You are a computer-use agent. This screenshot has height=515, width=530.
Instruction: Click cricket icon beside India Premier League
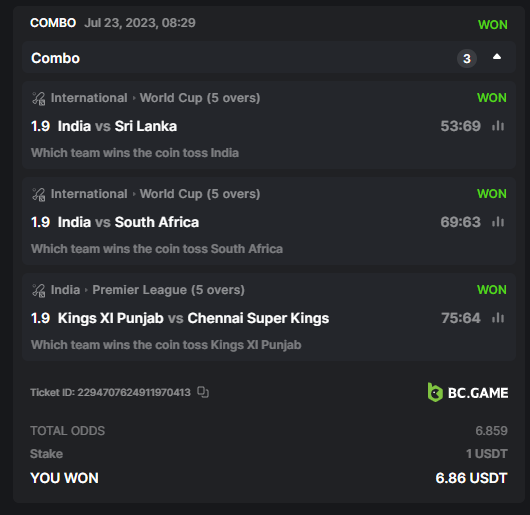pyautogui.click(x=39, y=290)
